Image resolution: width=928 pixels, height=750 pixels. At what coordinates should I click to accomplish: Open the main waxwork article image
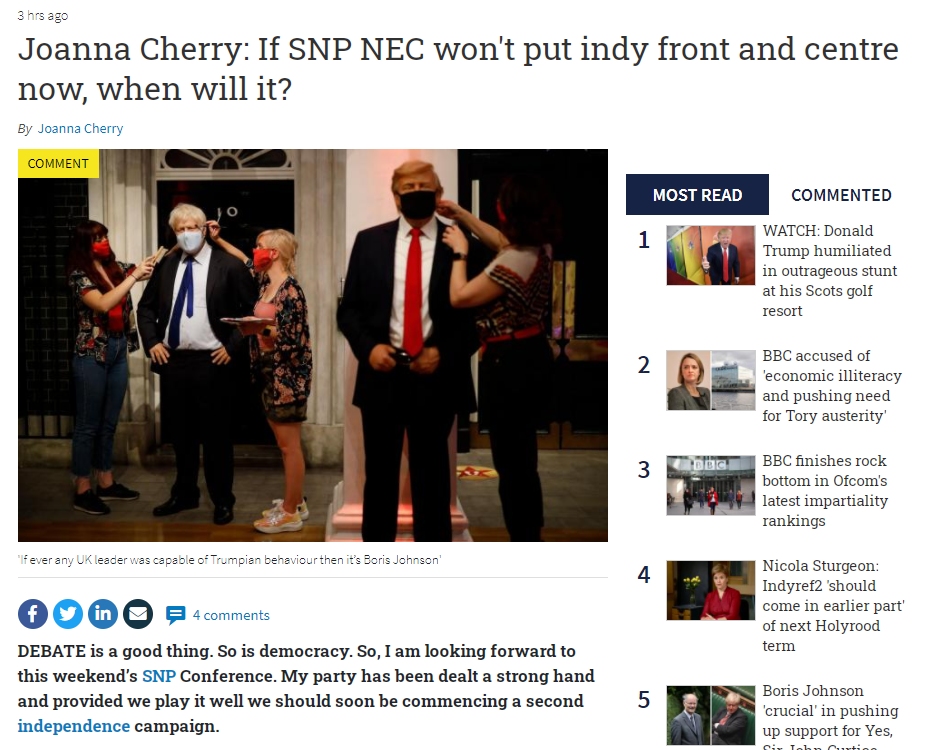[x=312, y=345]
